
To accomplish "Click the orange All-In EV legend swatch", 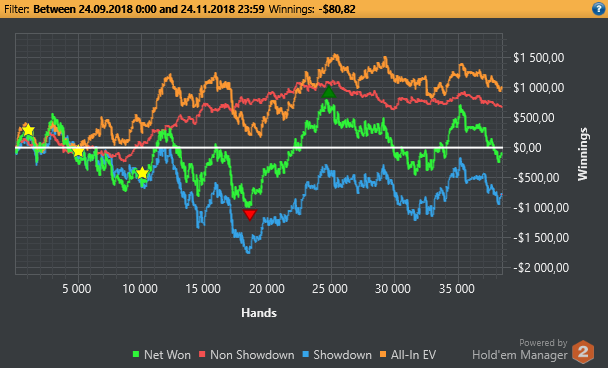I will tap(383, 354).
